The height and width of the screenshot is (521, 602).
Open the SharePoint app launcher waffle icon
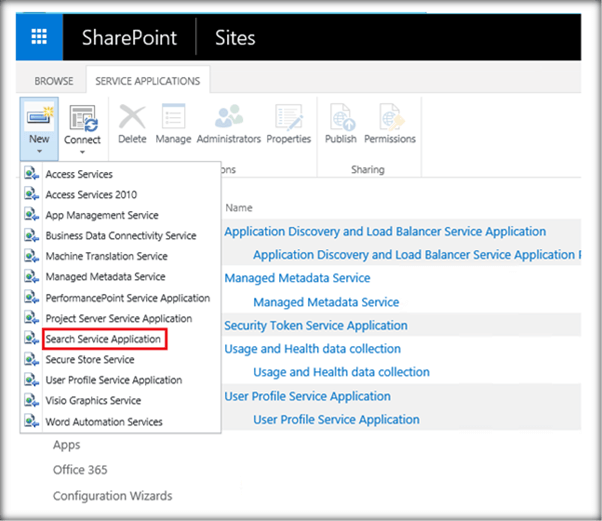coord(40,38)
